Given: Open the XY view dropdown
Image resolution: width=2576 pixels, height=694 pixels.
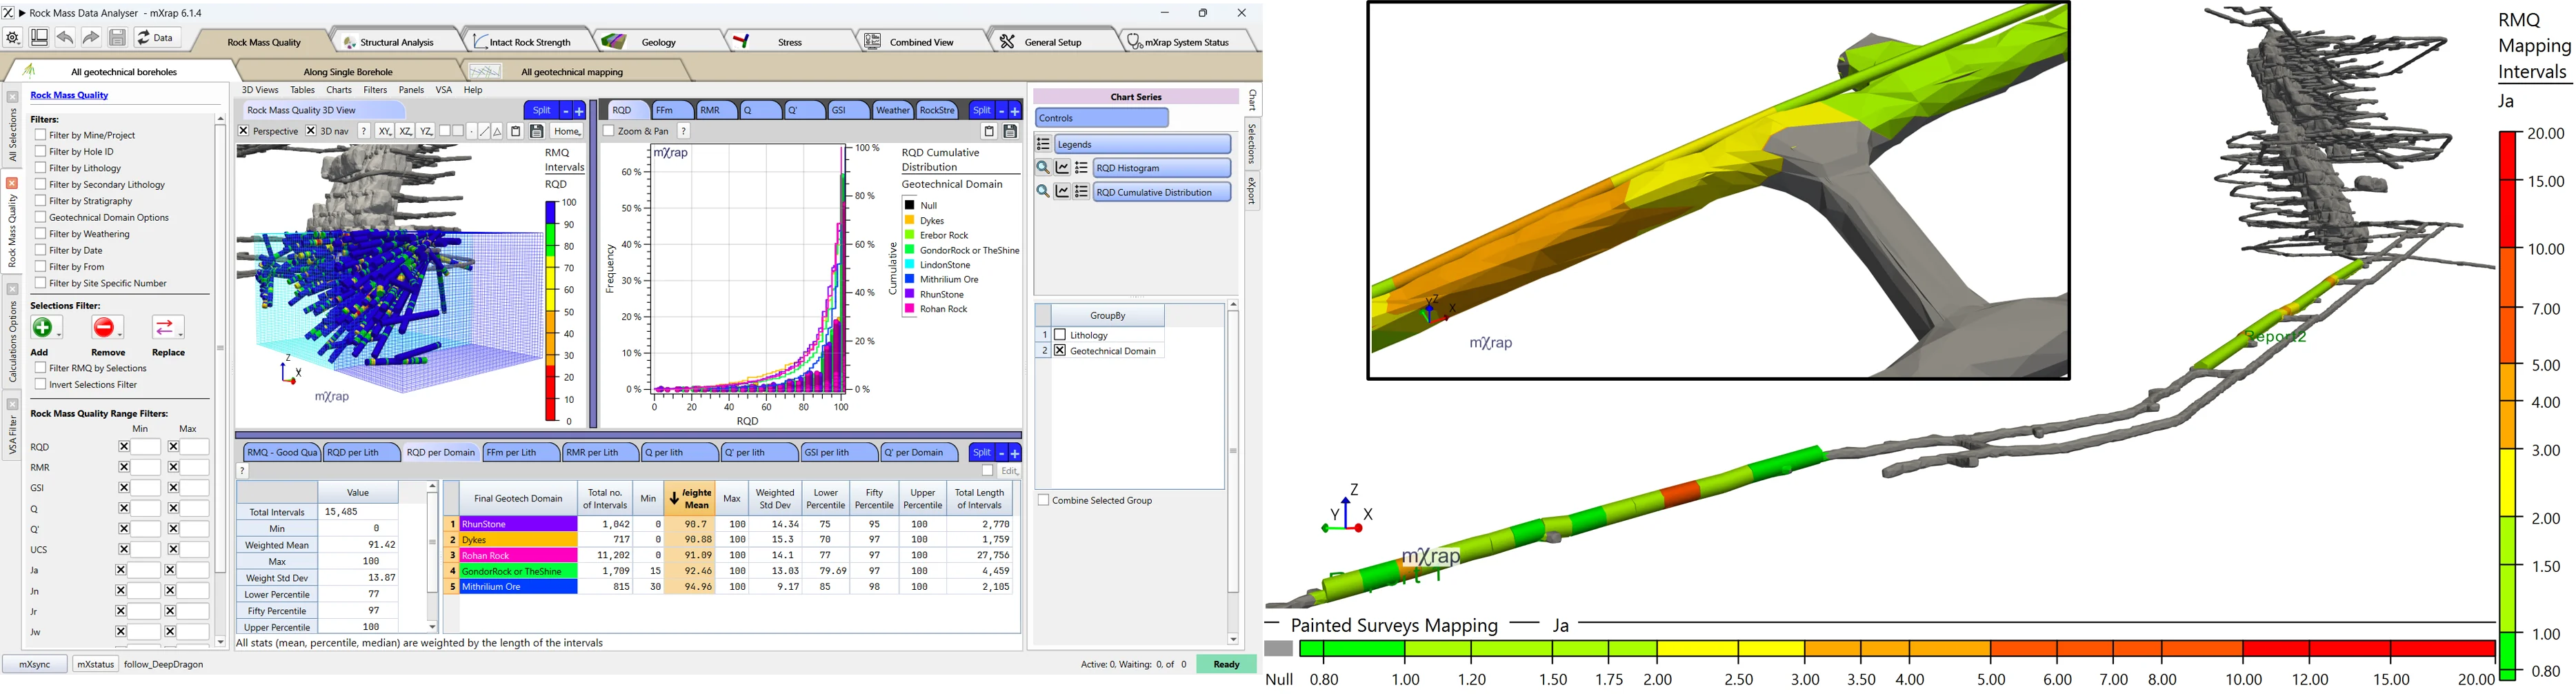Looking at the screenshot, I should click(x=385, y=131).
